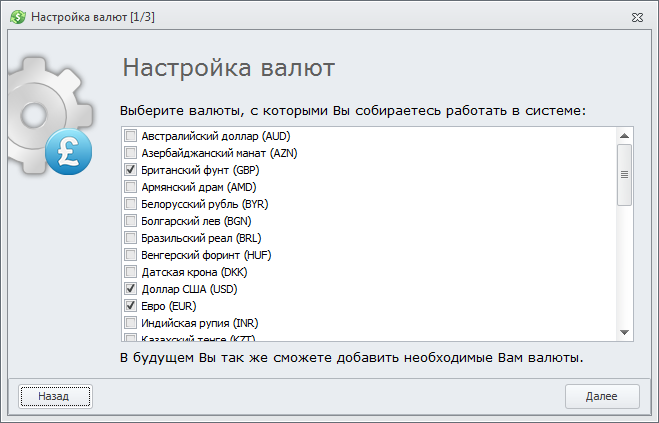Click the scroll up arrow of currency list
This screenshot has height=423, width=659.
pyautogui.click(x=624, y=135)
